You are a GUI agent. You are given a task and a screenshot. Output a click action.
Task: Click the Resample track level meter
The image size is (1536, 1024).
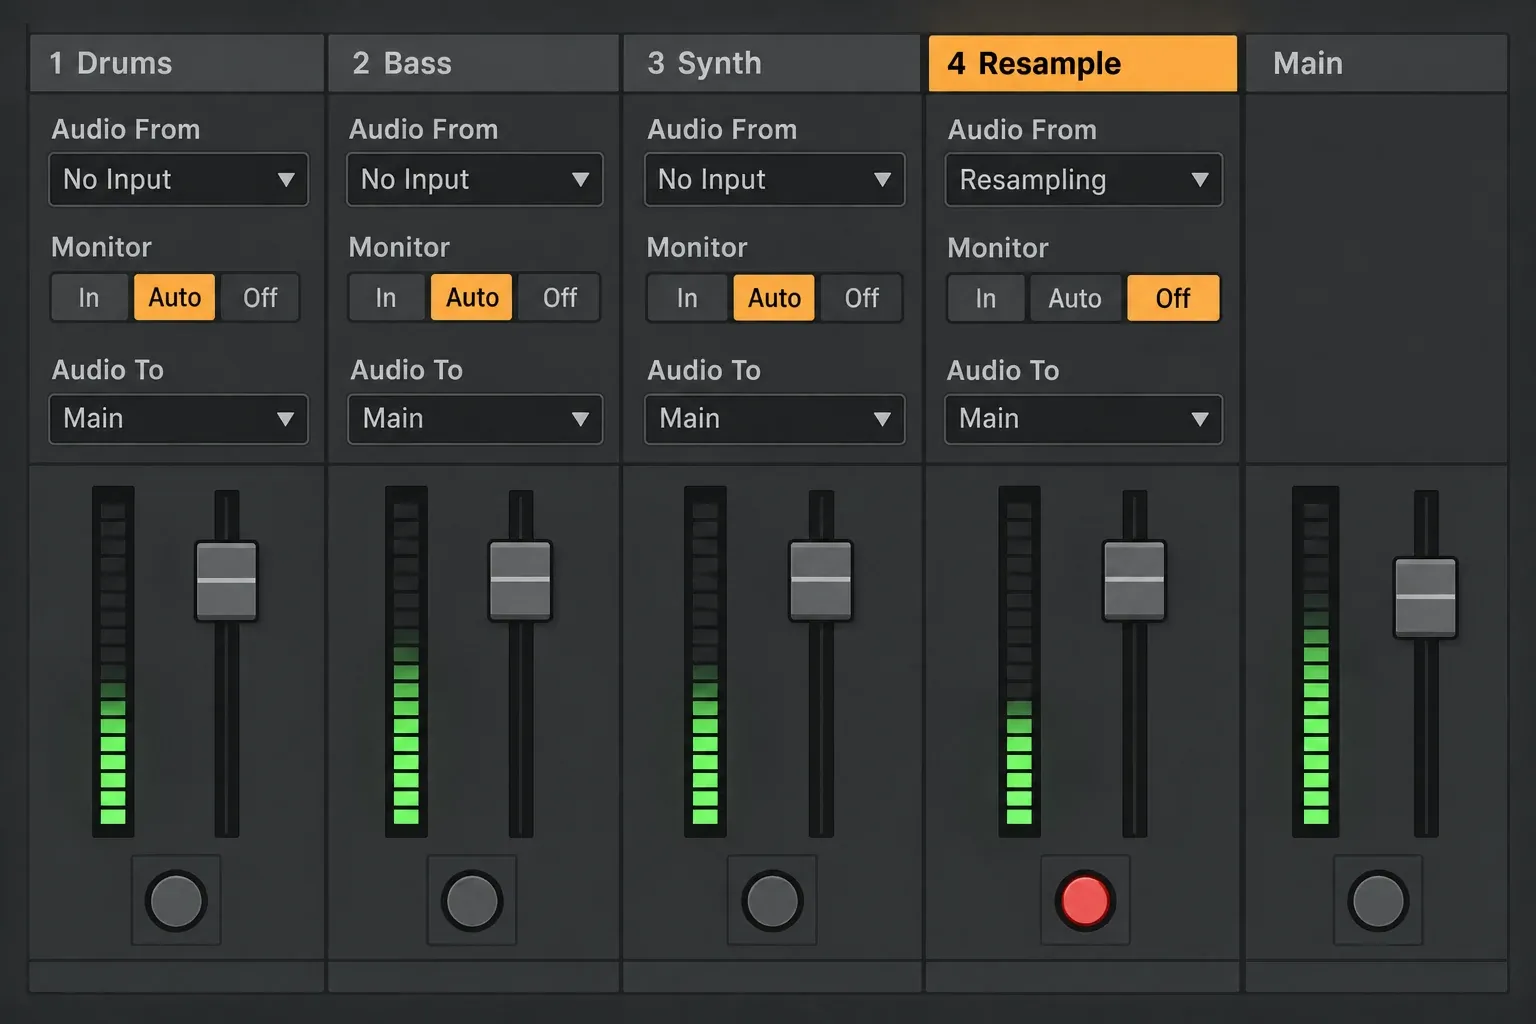pos(1019,661)
